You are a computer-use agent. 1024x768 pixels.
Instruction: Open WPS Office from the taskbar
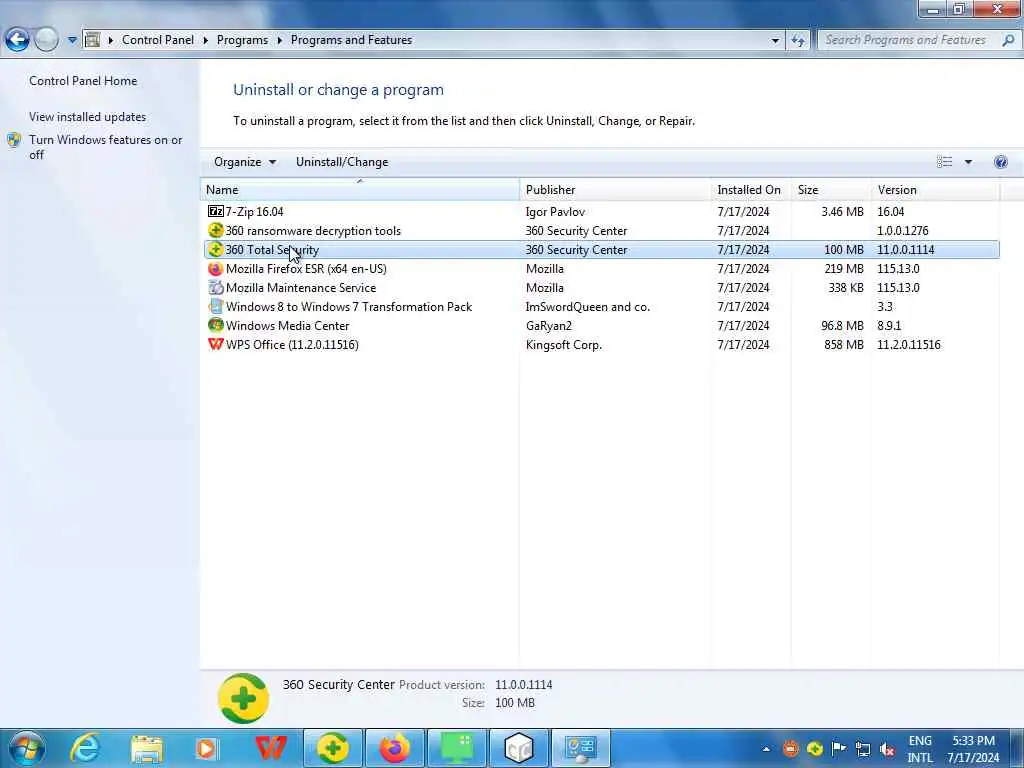point(270,748)
